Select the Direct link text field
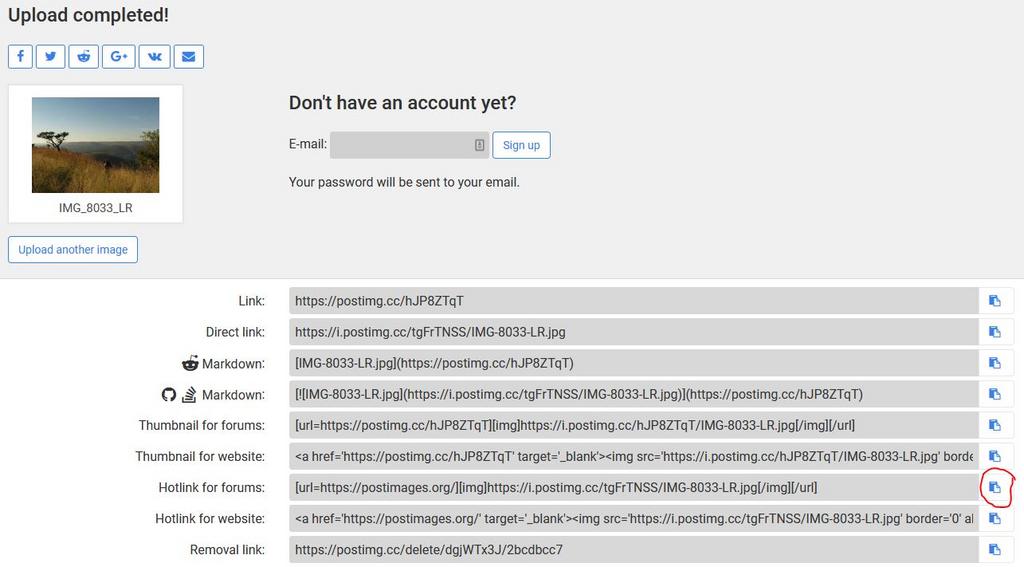1024x567 pixels. click(x=633, y=332)
